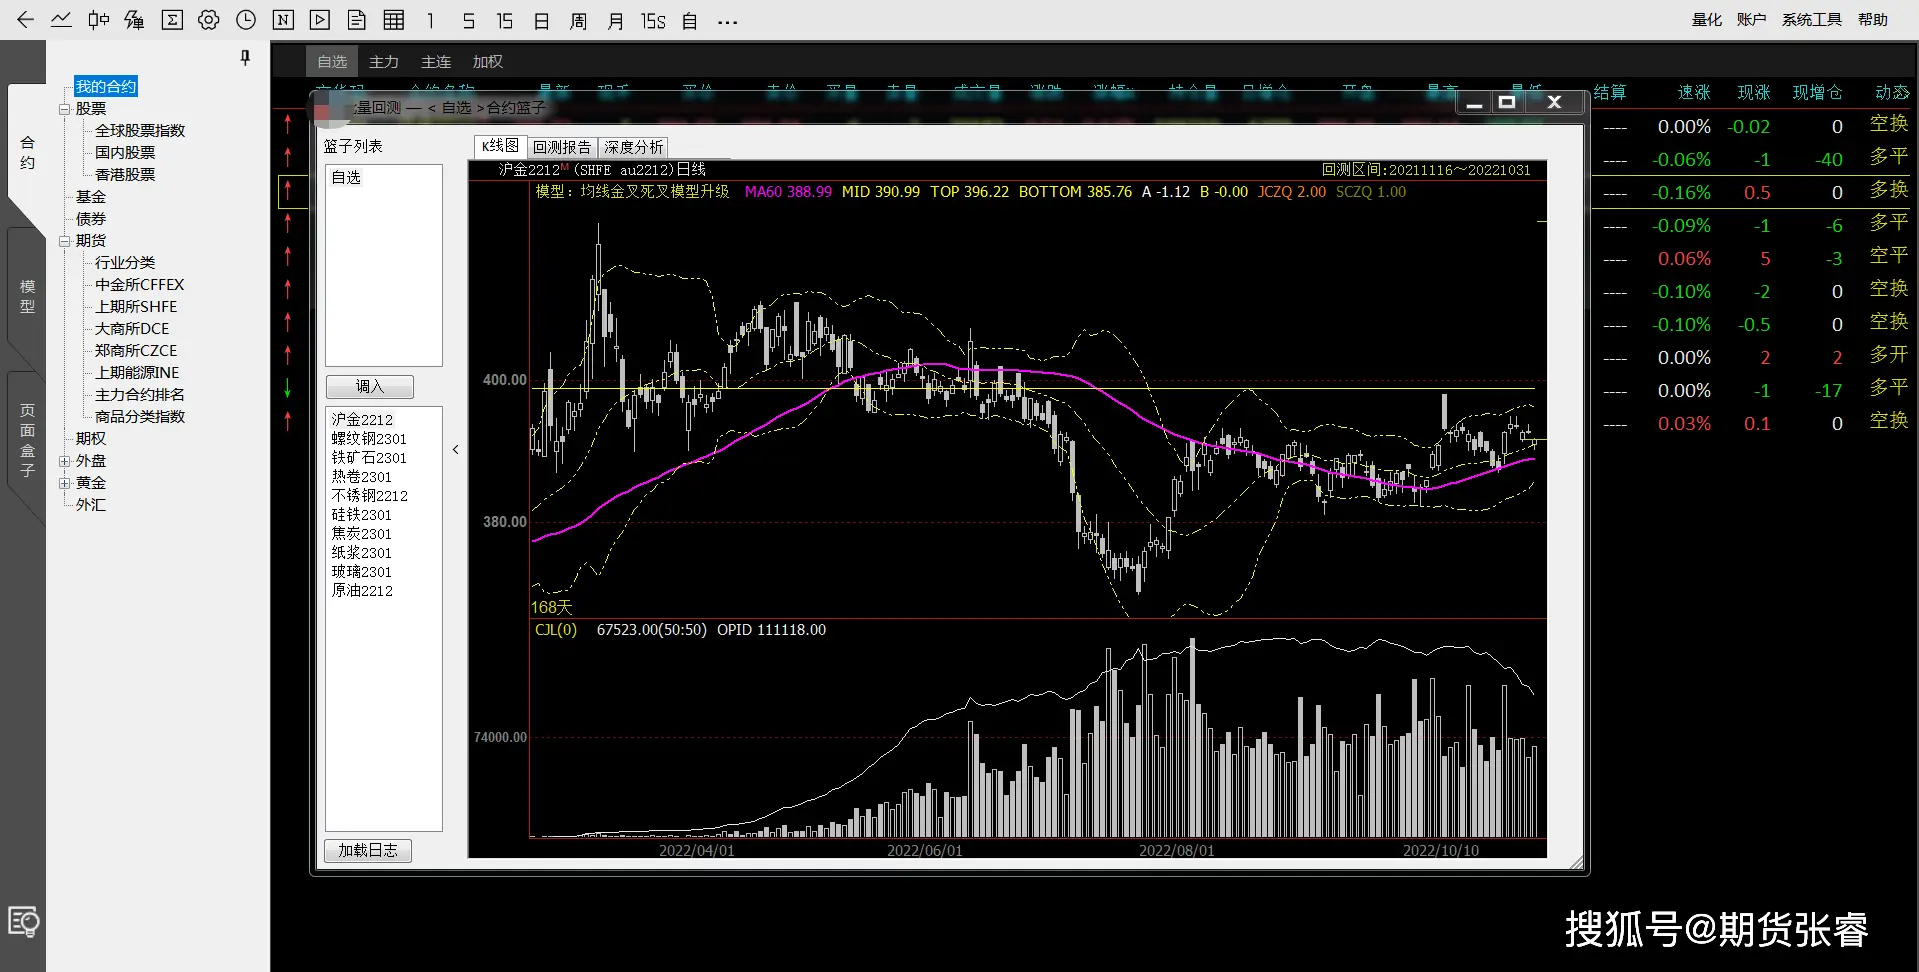Switch to the 回测报告 tab
The width and height of the screenshot is (1919, 972).
562,147
